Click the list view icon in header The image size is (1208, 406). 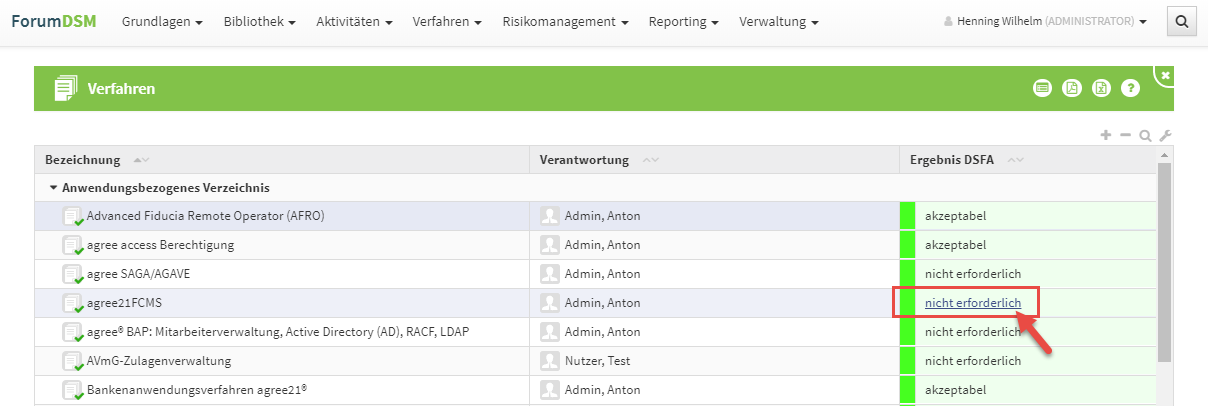coord(1043,88)
